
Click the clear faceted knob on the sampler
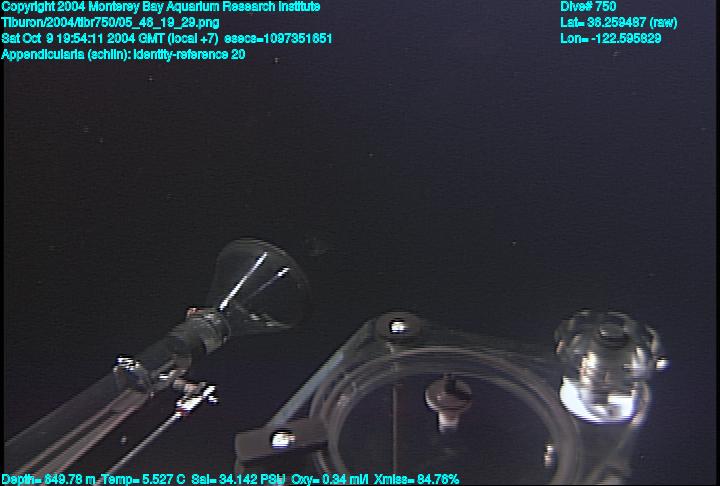click(x=608, y=365)
